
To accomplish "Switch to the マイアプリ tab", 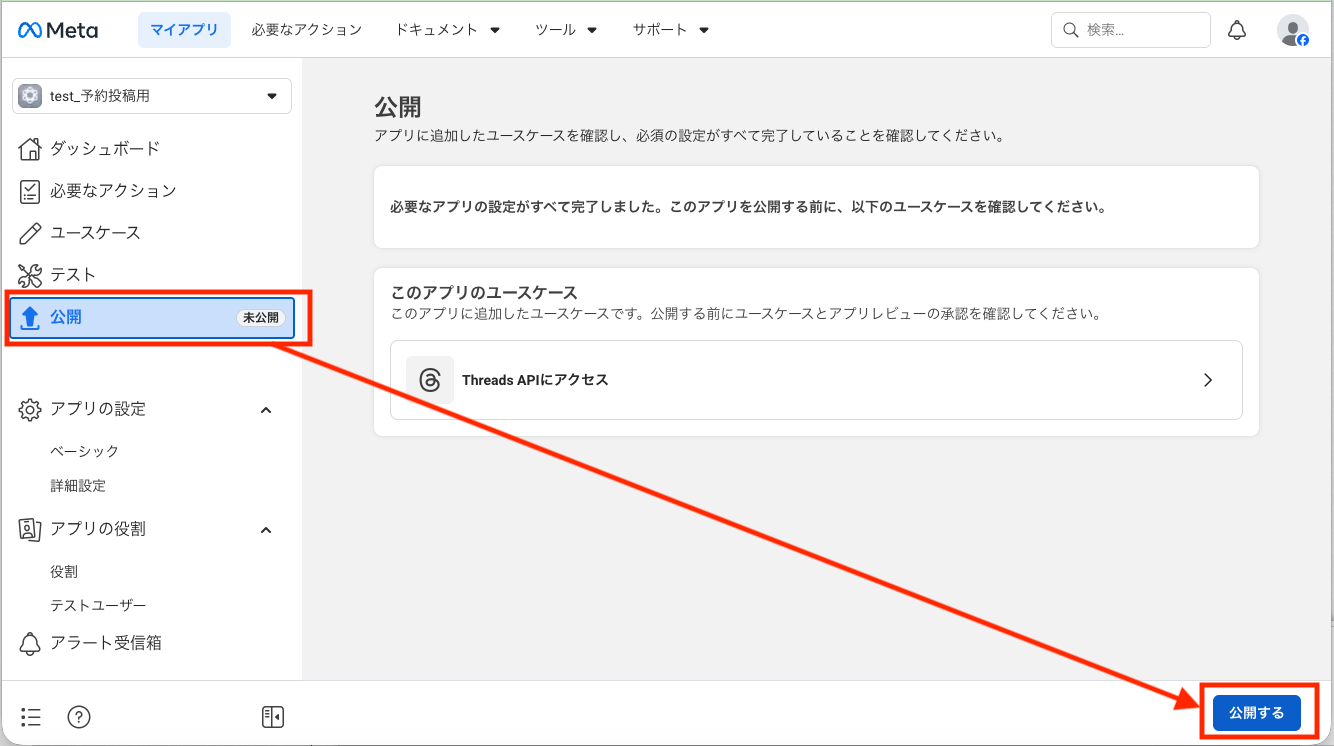I will pyautogui.click(x=184, y=30).
